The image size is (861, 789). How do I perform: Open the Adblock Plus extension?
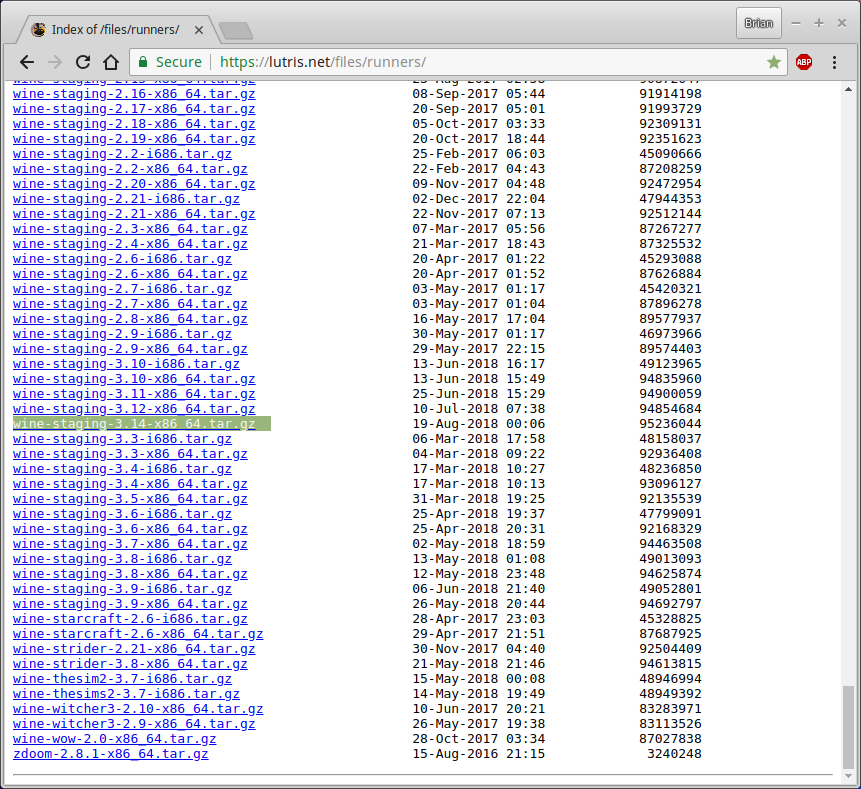point(804,62)
